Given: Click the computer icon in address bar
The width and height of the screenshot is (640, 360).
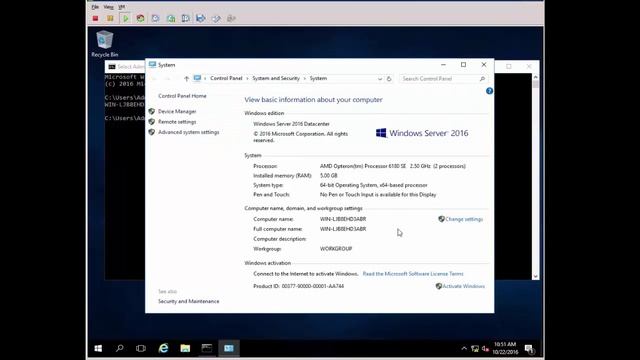Looking at the screenshot, I should (x=197, y=78).
